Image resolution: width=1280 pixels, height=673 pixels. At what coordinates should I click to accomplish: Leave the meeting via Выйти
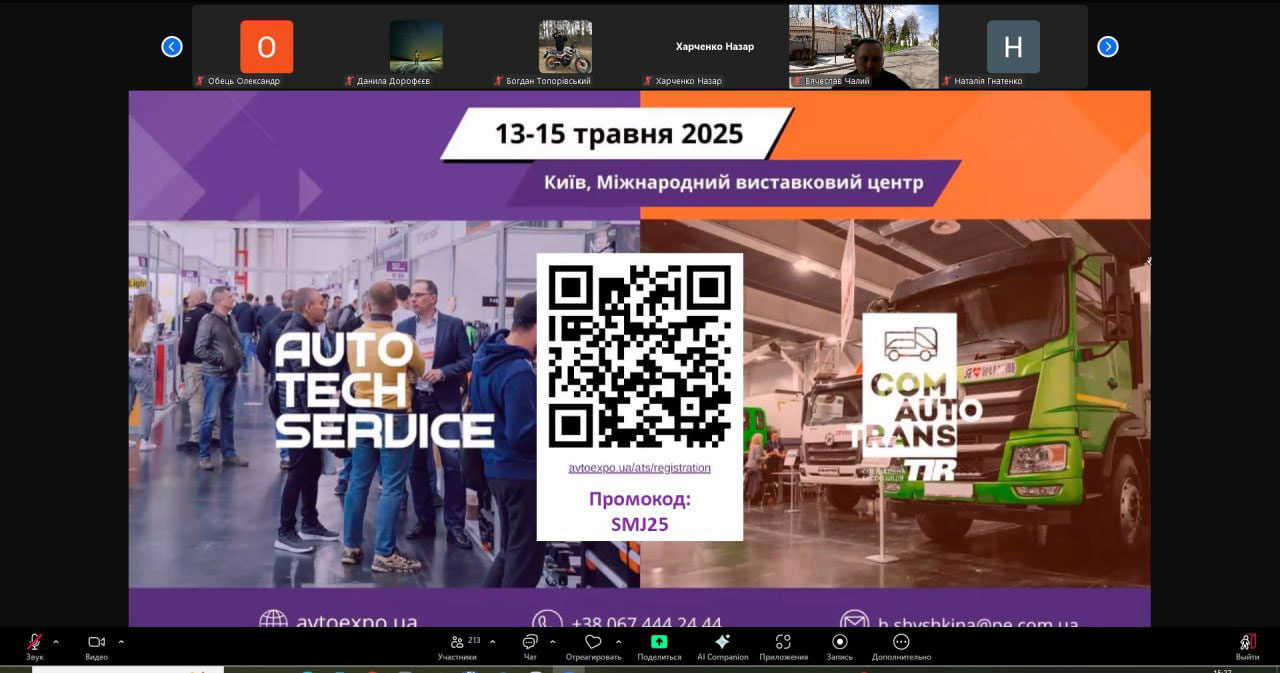tap(1247, 646)
